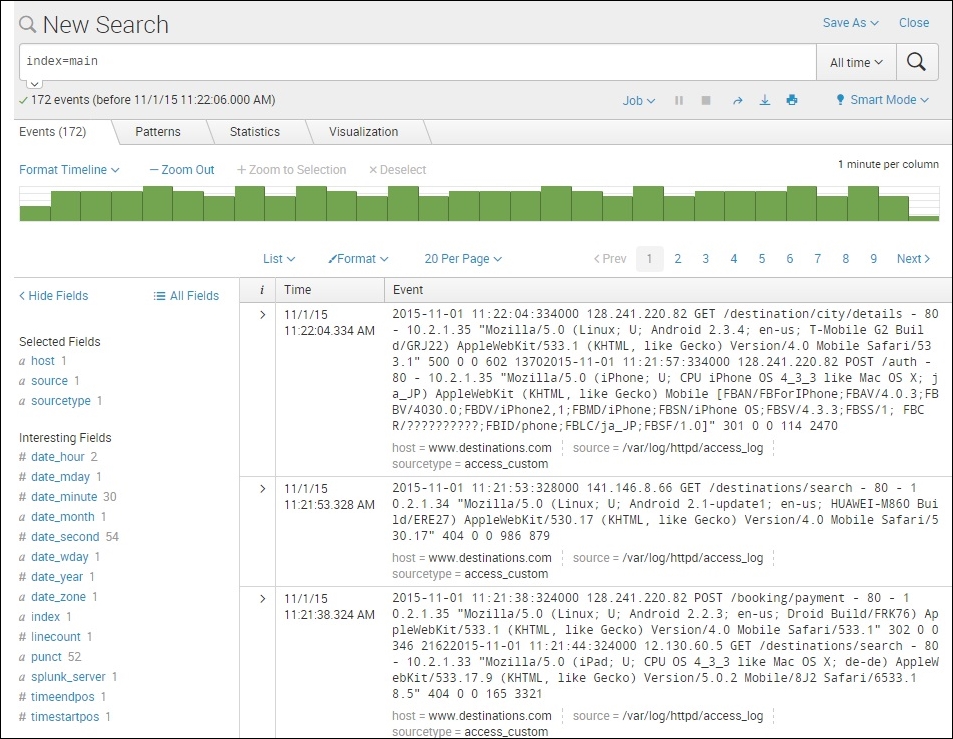This screenshot has height=739, width=953.
Task: Go to results page 5
Action: (x=761, y=259)
